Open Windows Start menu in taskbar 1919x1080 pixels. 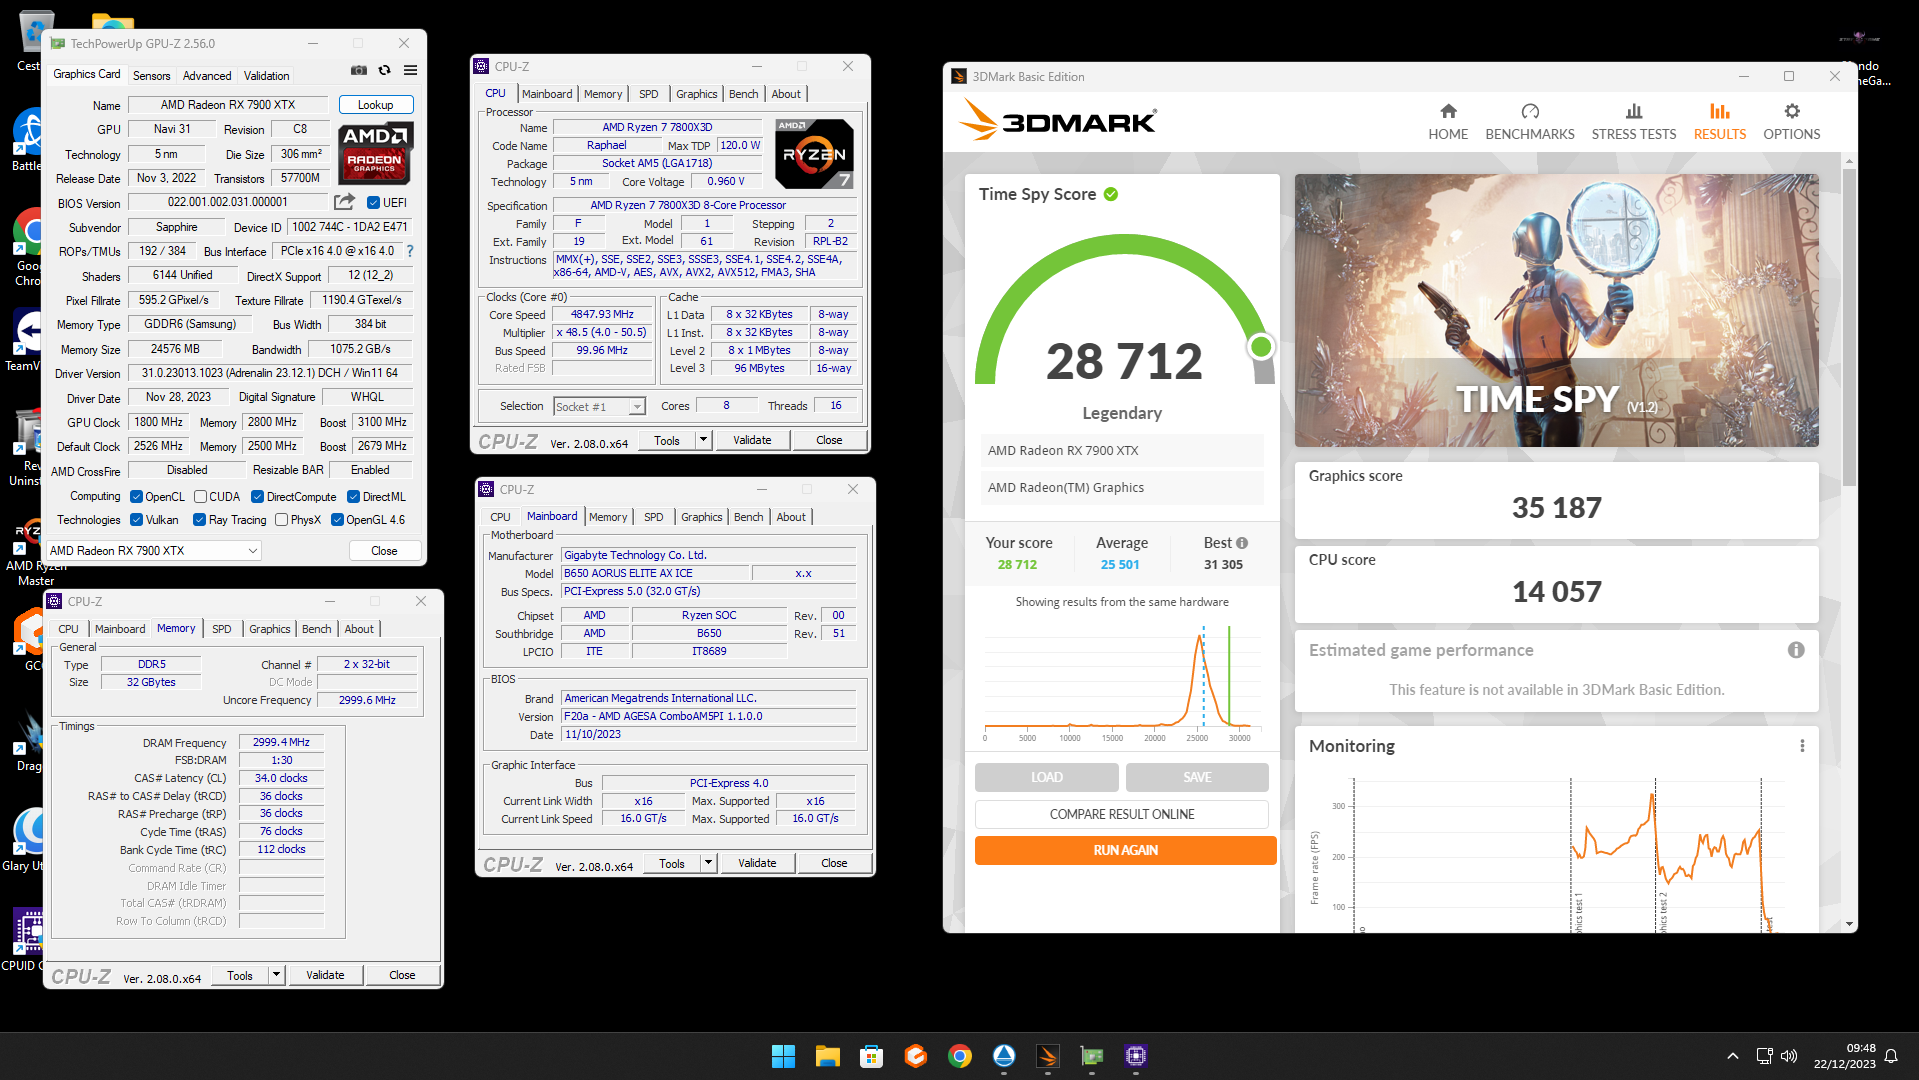click(783, 1056)
